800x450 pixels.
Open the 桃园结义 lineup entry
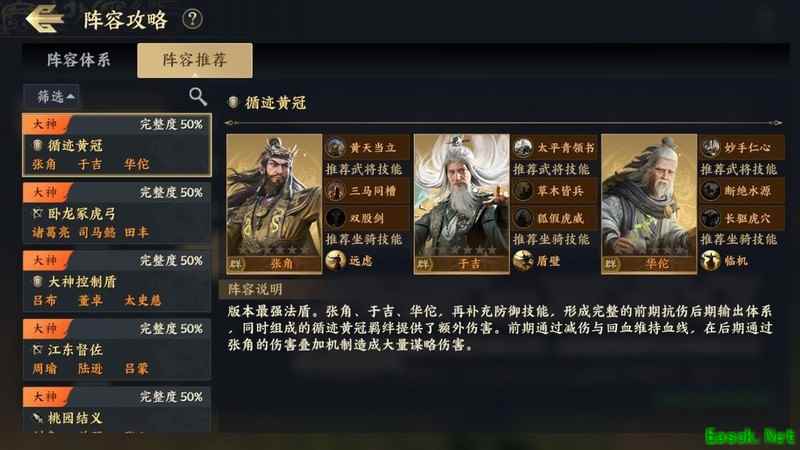pos(117,410)
